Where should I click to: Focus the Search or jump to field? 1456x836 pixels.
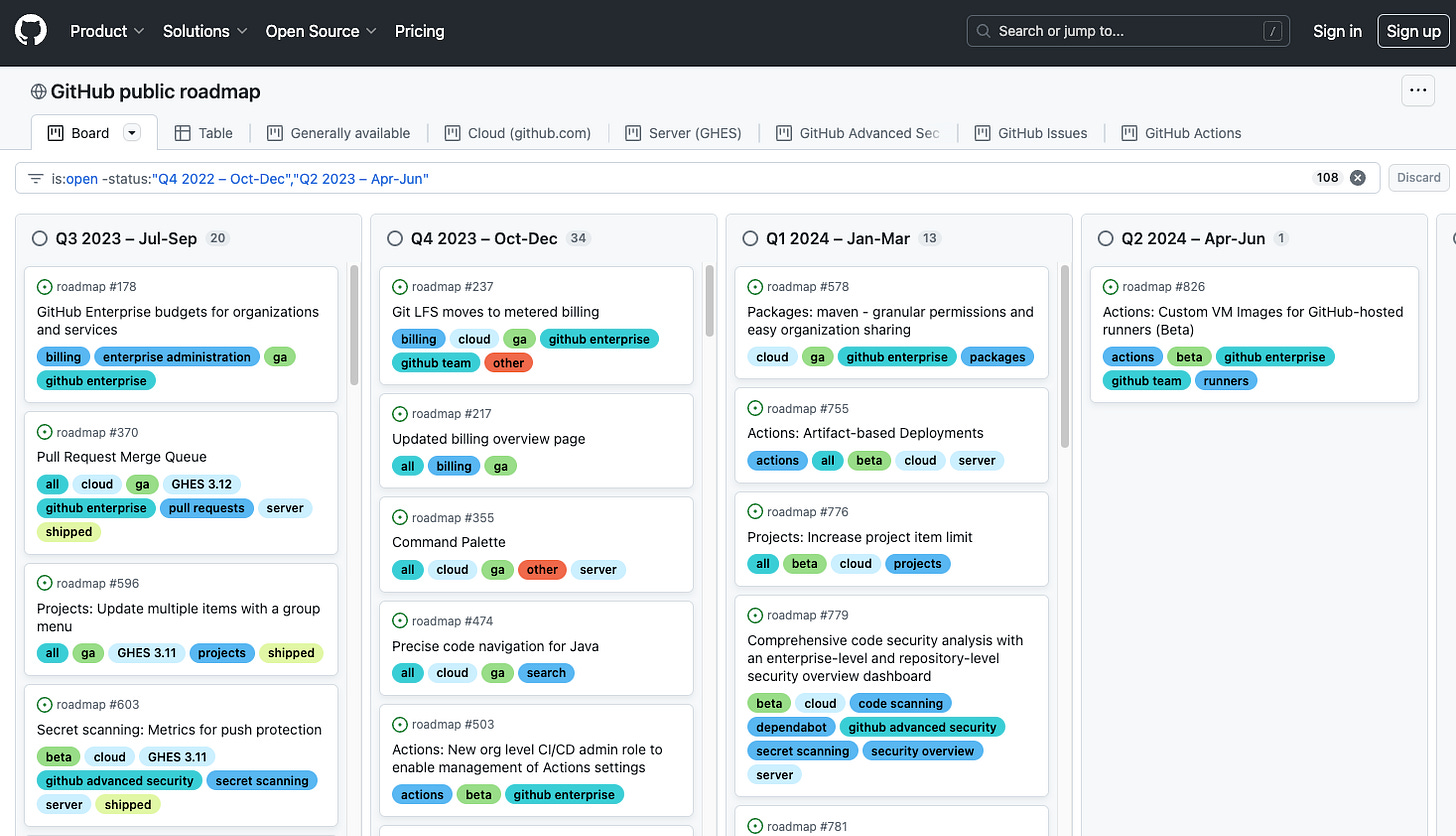(x=1128, y=31)
